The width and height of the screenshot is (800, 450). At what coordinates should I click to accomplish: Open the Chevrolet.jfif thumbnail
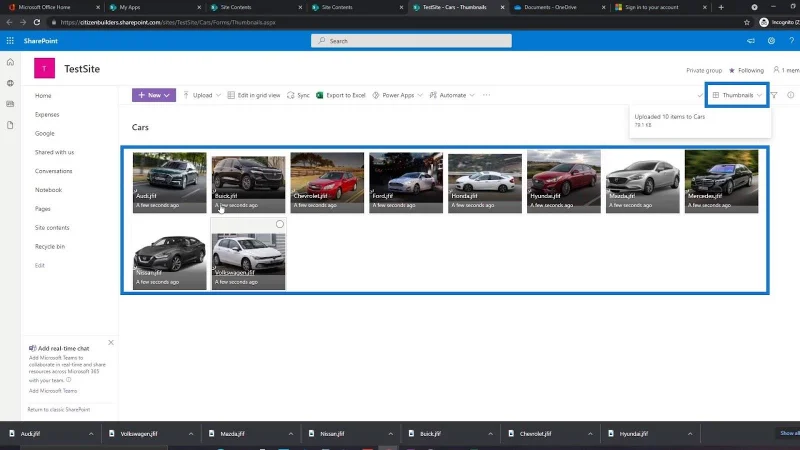click(x=327, y=182)
